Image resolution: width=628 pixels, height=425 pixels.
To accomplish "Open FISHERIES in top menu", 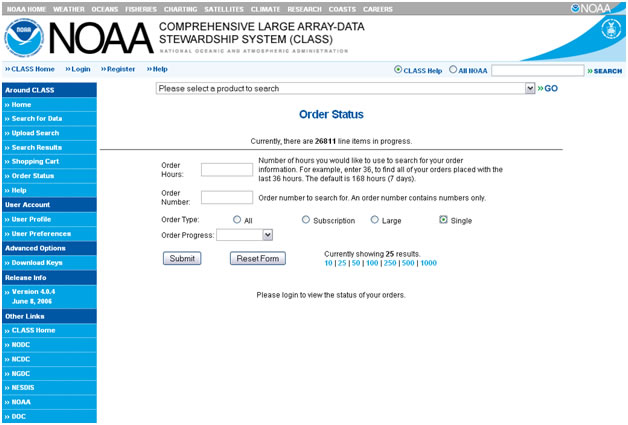I will pyautogui.click(x=141, y=9).
